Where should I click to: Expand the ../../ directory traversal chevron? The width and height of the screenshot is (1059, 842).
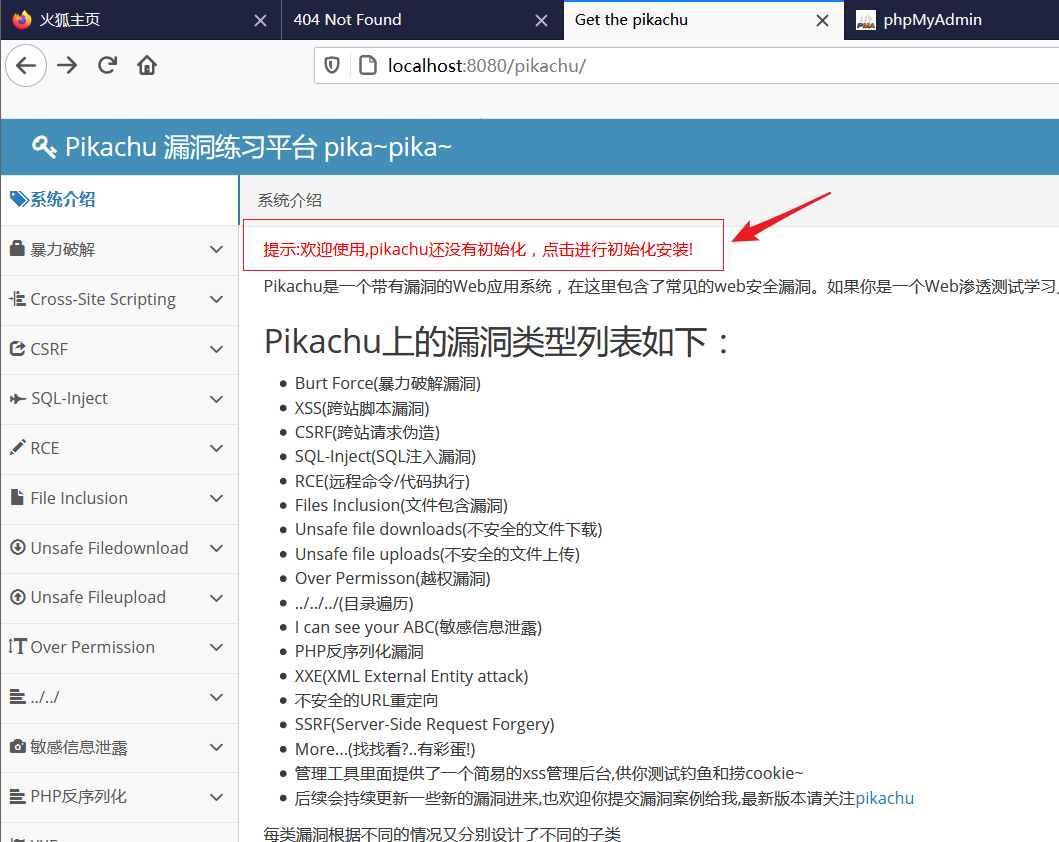pyautogui.click(x=216, y=698)
